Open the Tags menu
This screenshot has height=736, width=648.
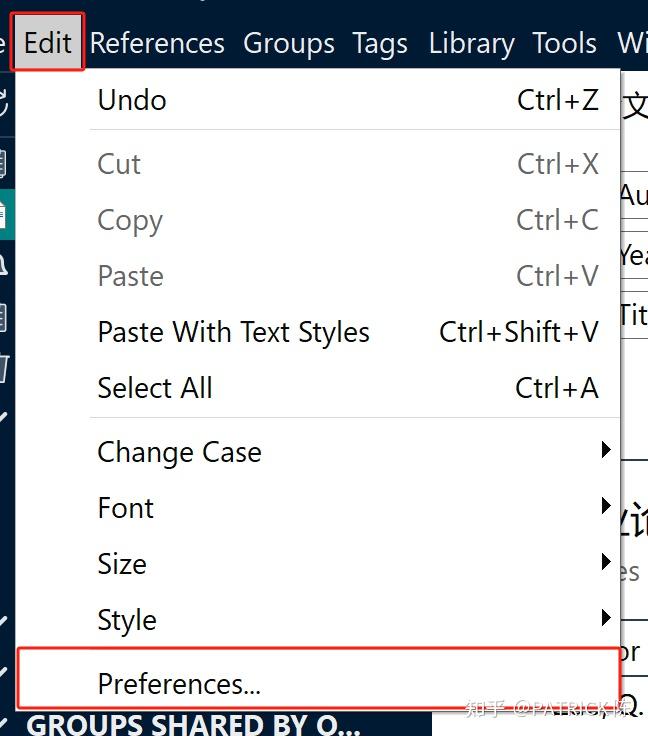click(x=380, y=43)
